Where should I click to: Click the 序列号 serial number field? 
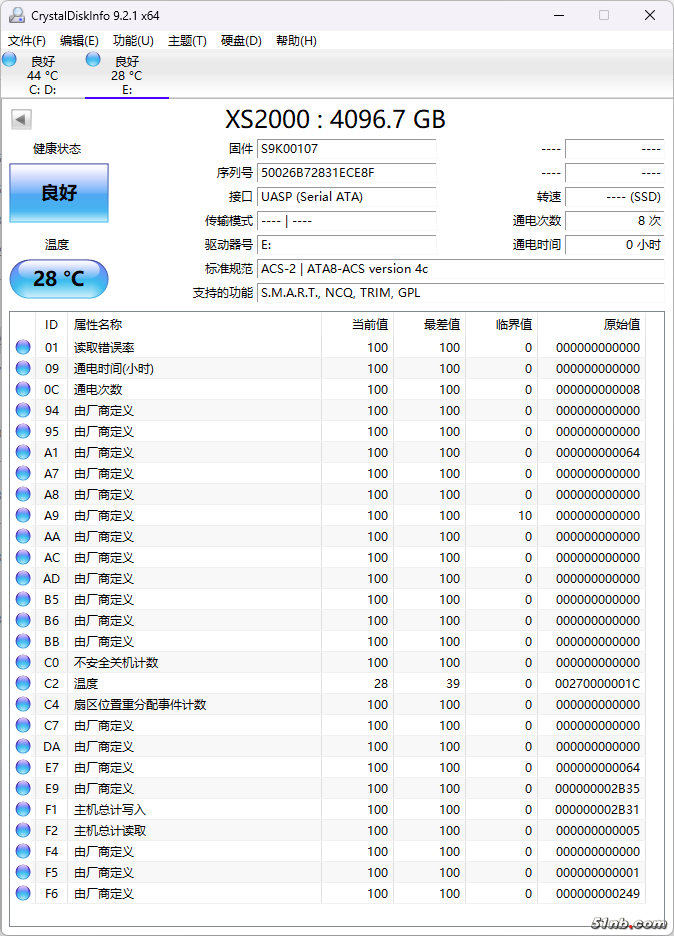[x=346, y=173]
